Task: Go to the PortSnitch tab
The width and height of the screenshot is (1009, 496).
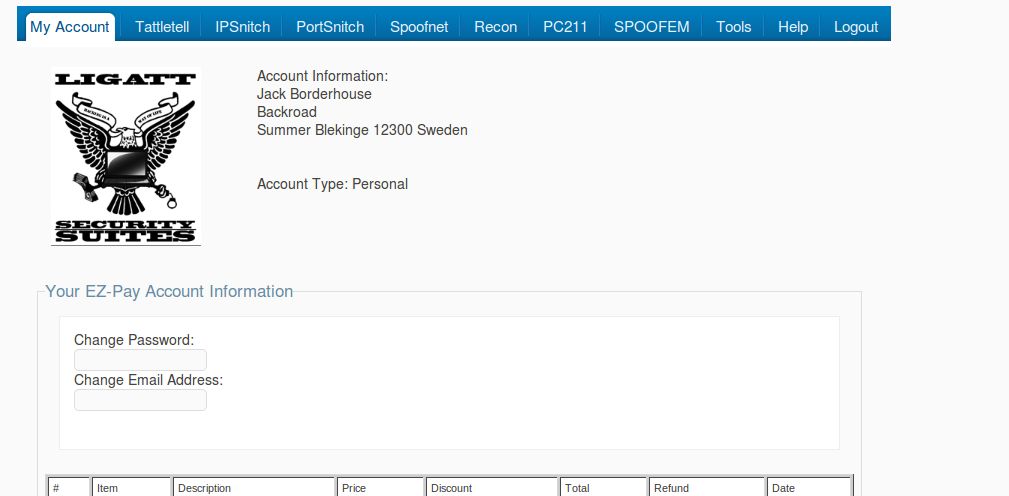Action: click(x=330, y=27)
